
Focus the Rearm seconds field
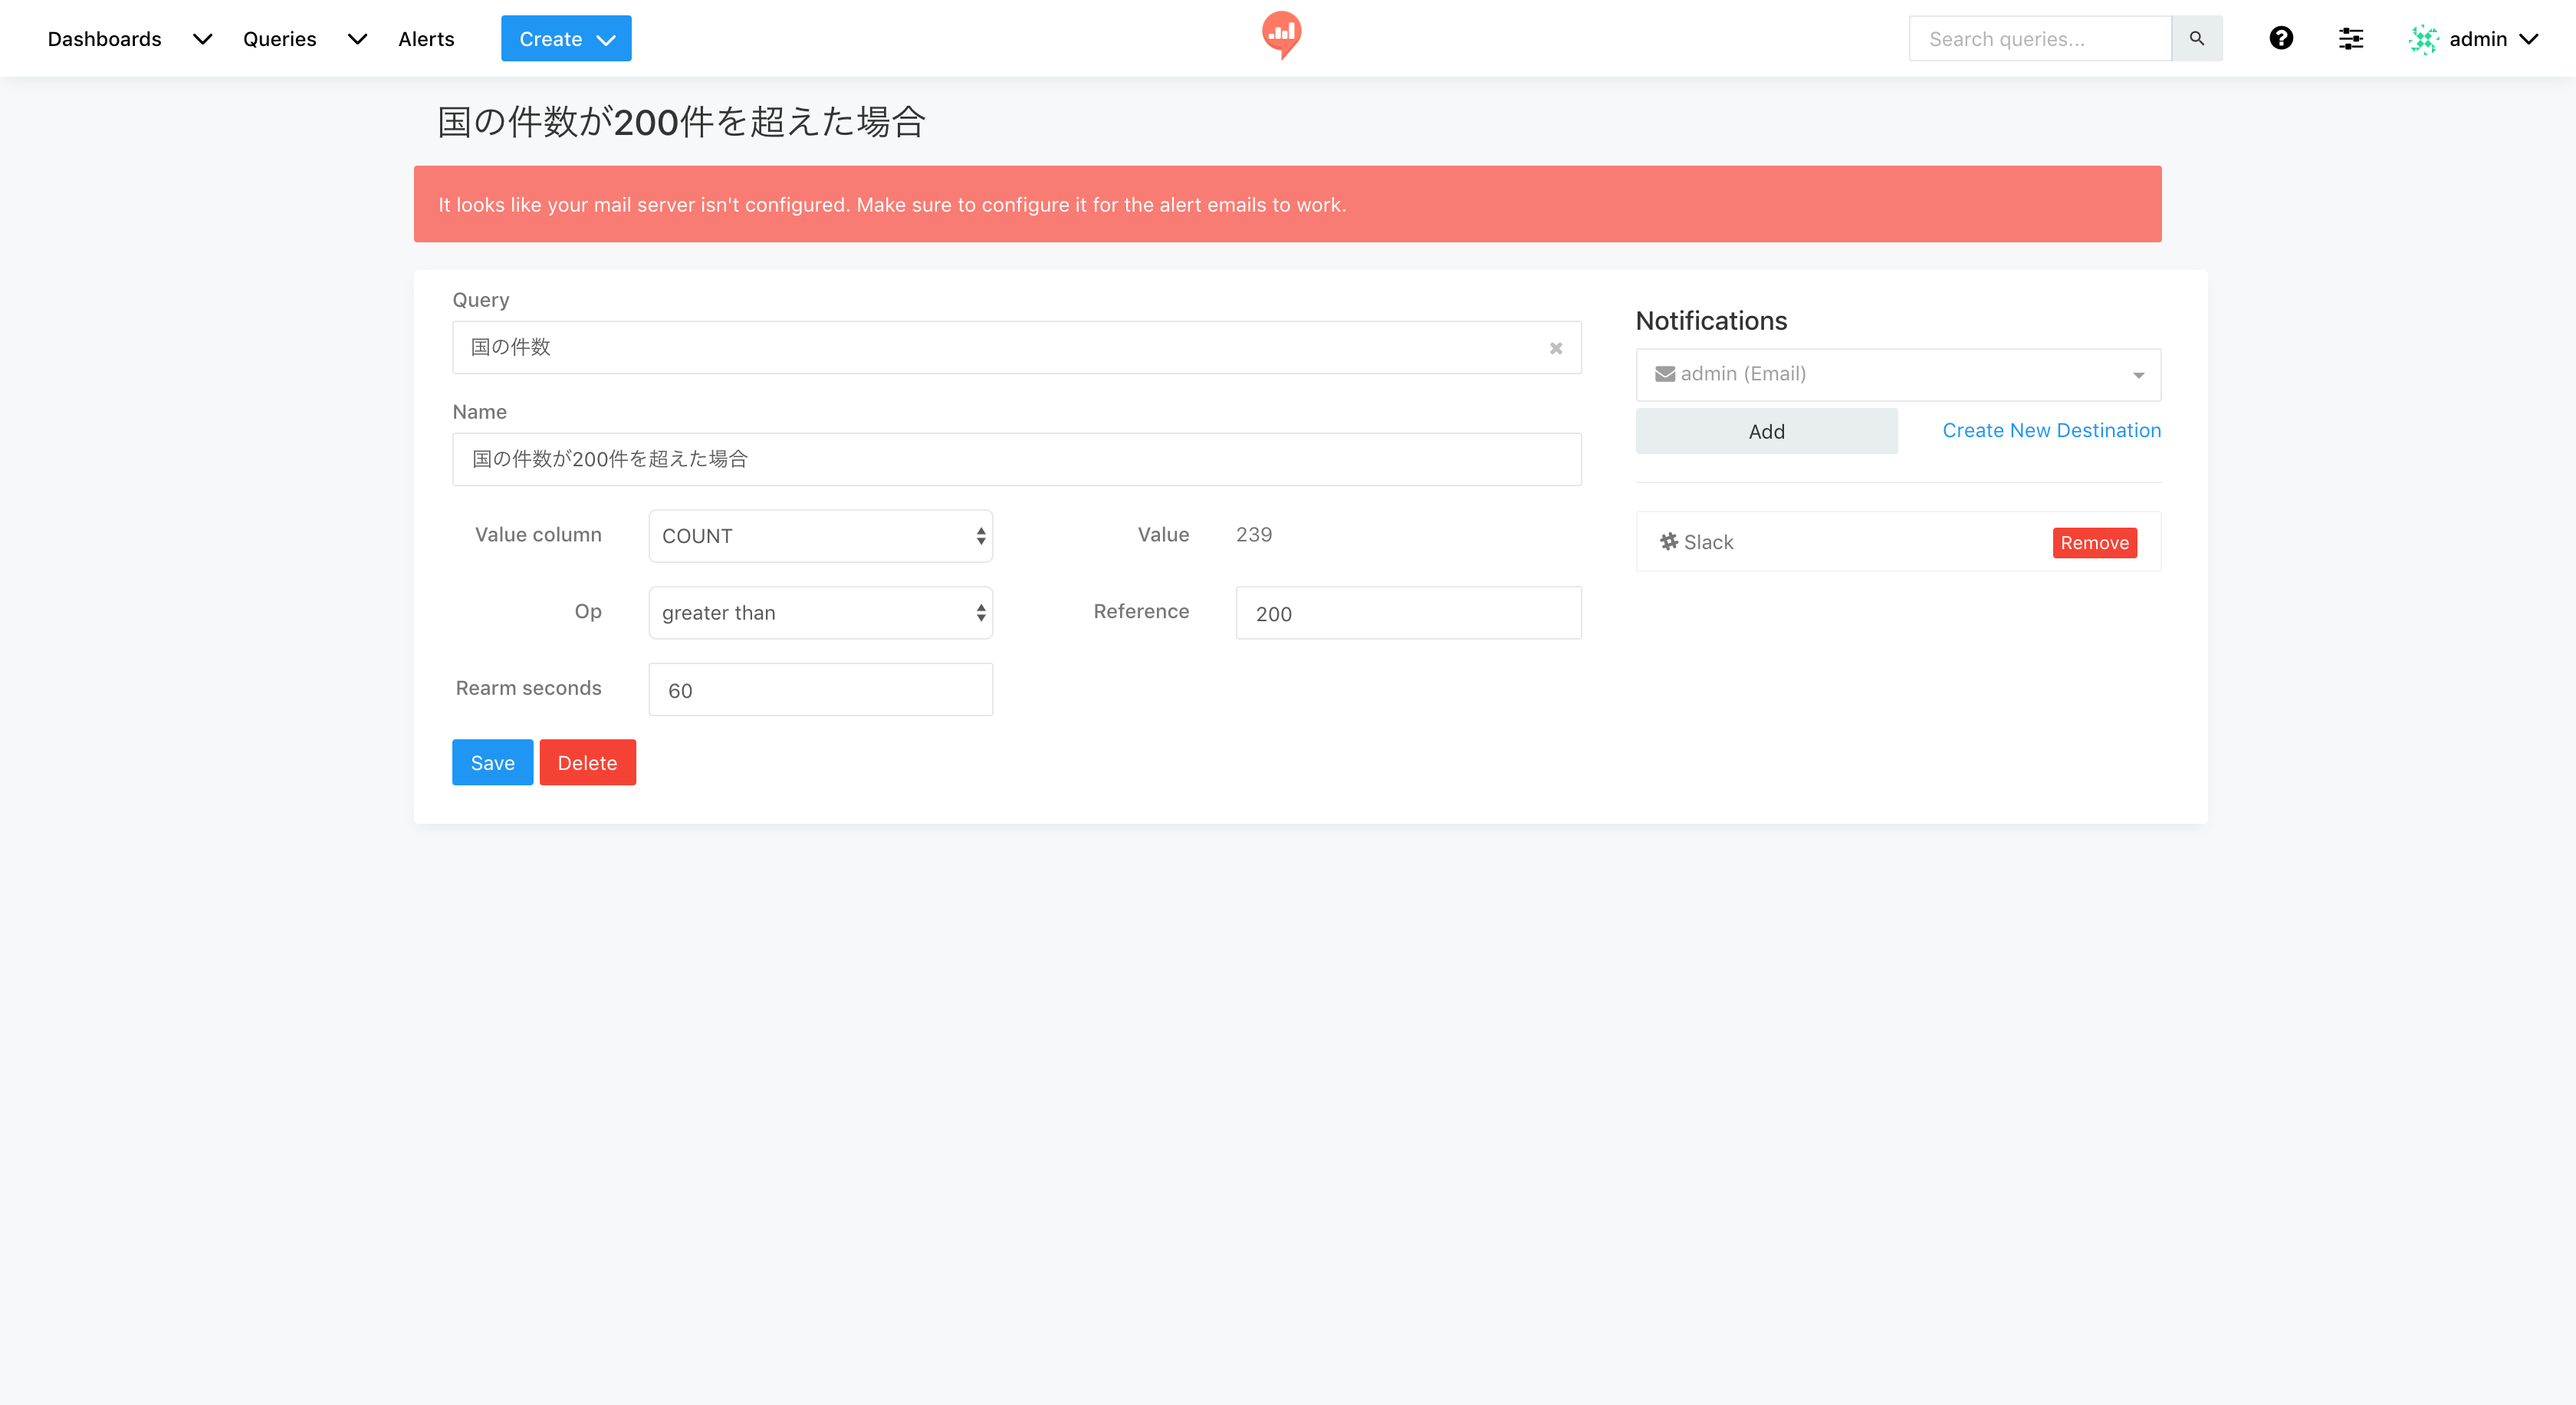820,689
